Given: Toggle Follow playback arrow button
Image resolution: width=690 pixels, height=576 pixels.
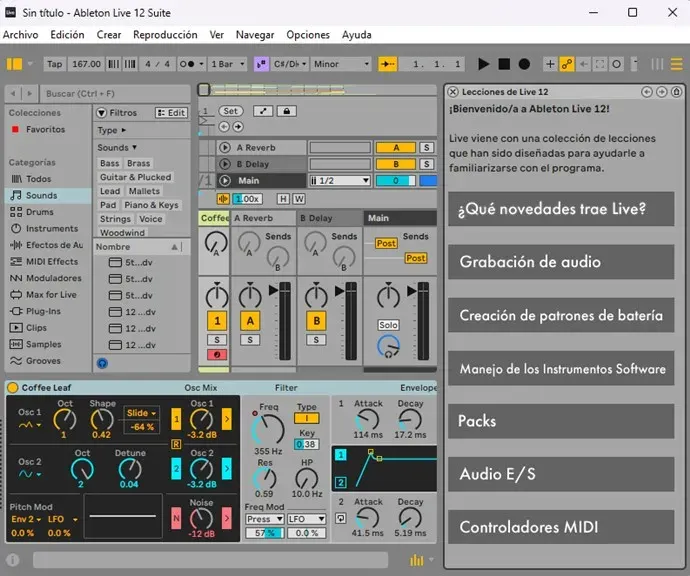Looking at the screenshot, I should (x=387, y=64).
